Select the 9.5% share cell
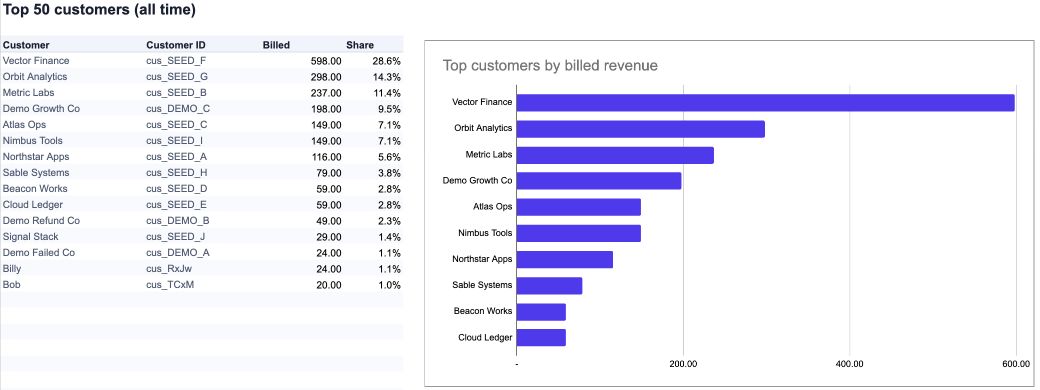 389,109
